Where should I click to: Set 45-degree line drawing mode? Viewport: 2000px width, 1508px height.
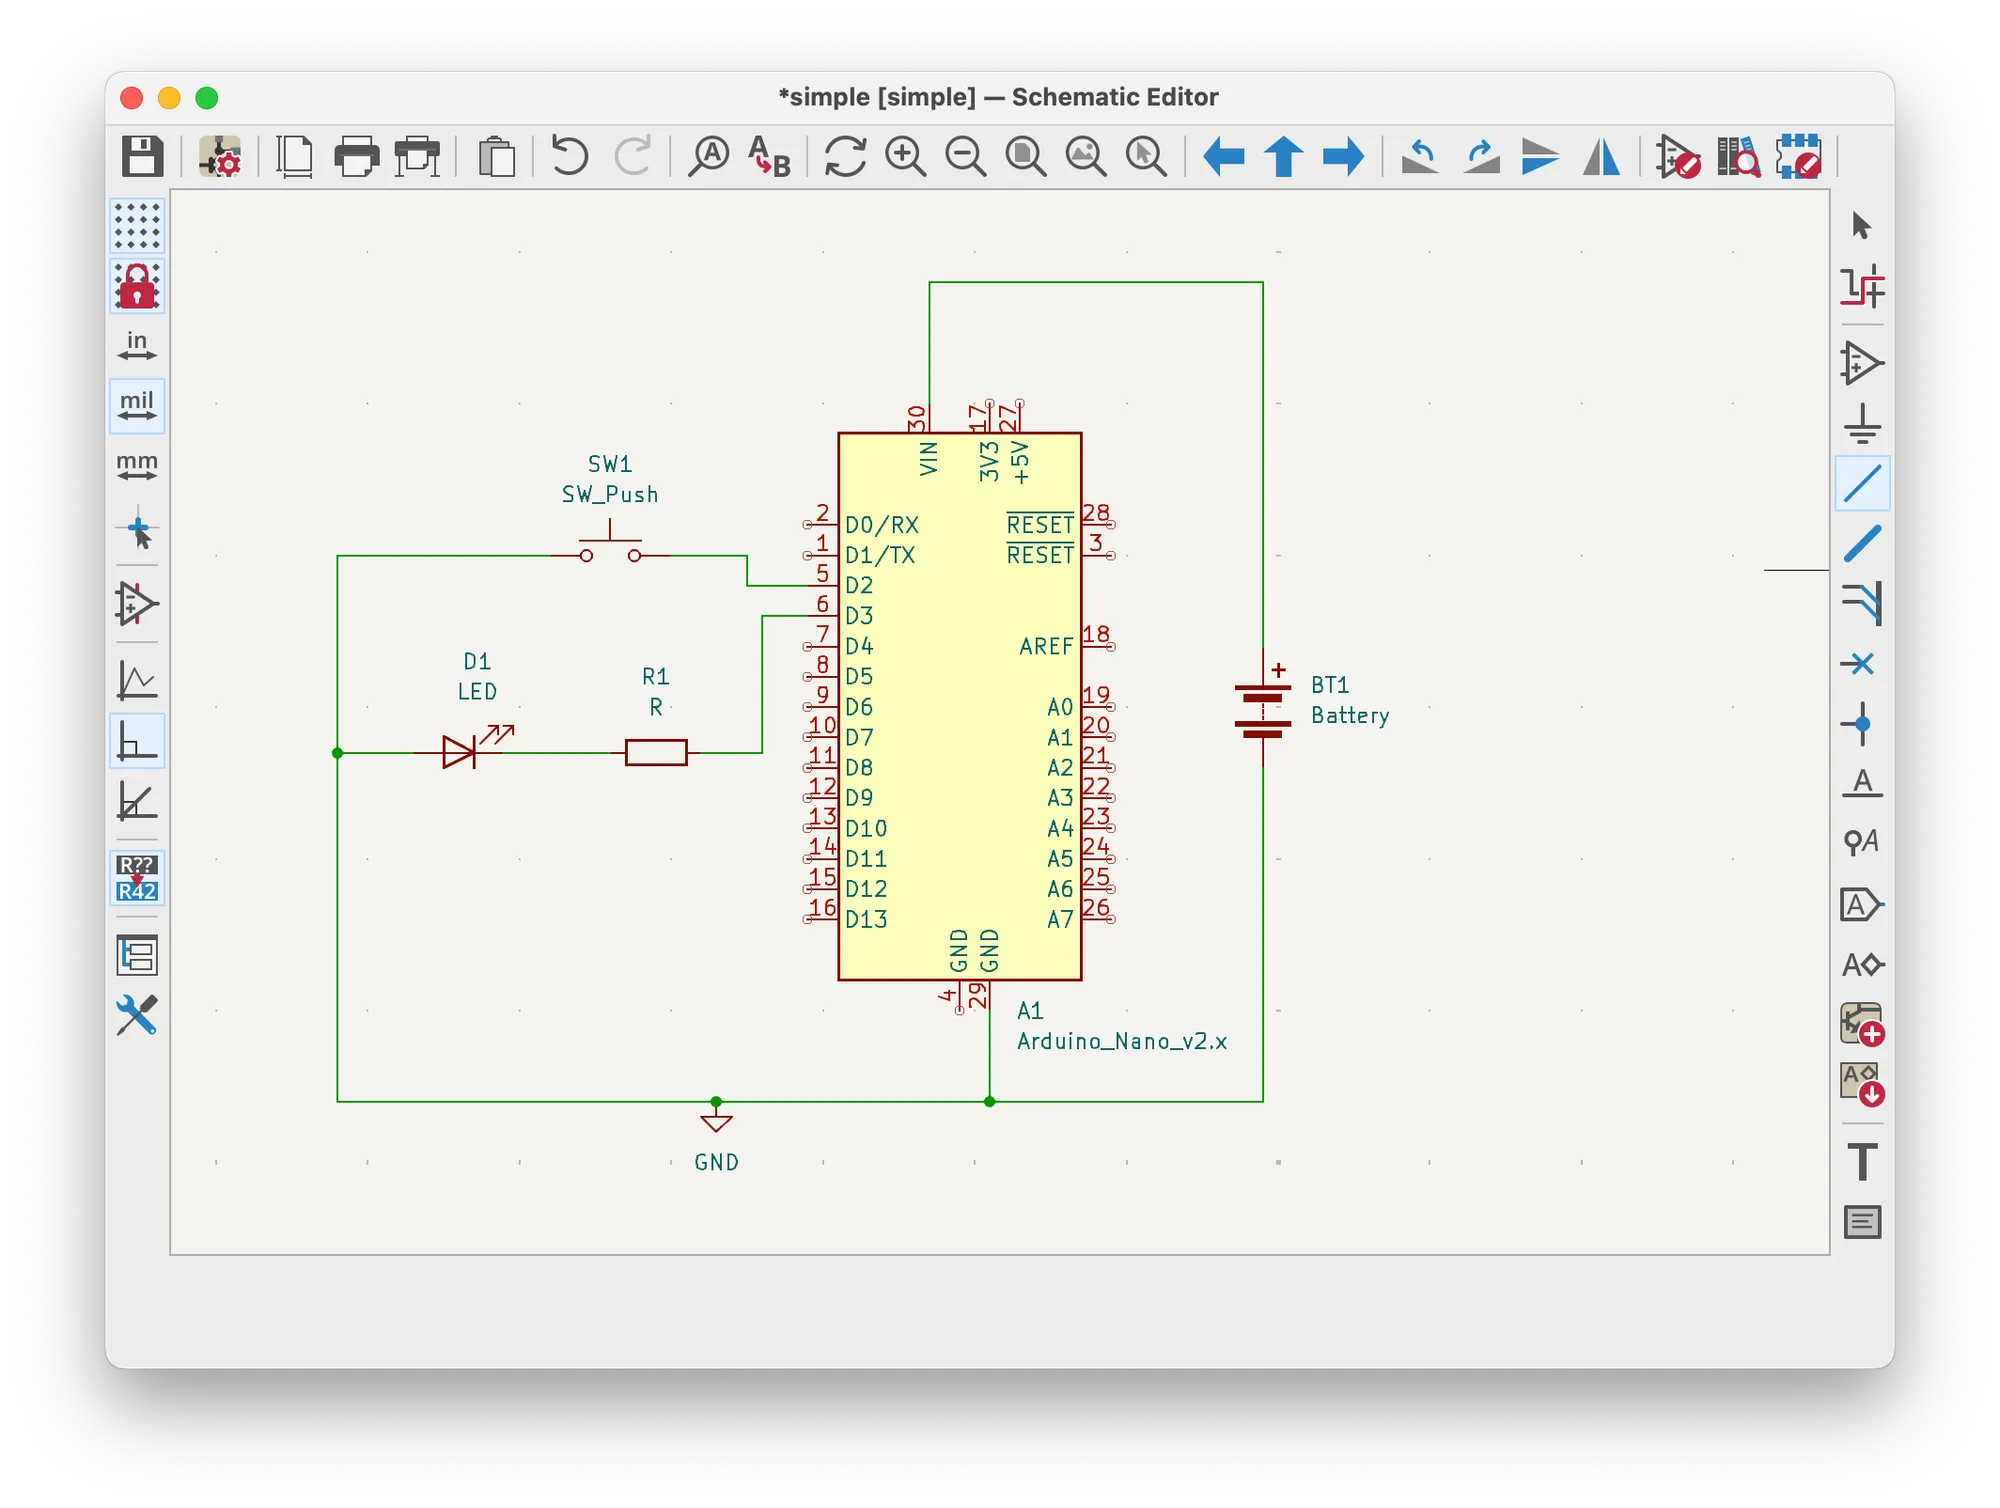point(137,802)
